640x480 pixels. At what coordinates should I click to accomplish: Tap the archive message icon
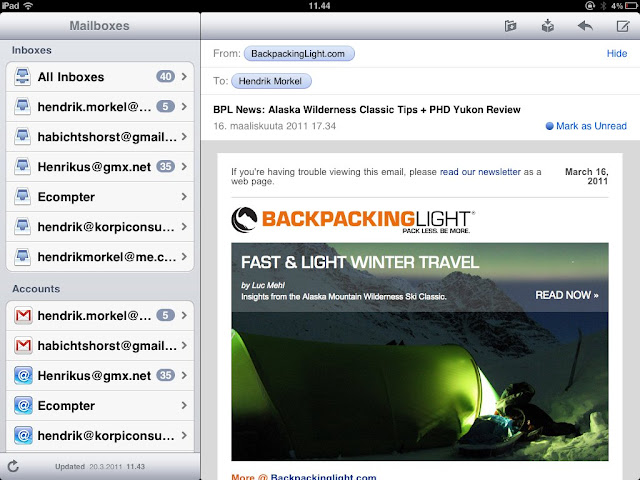547,26
